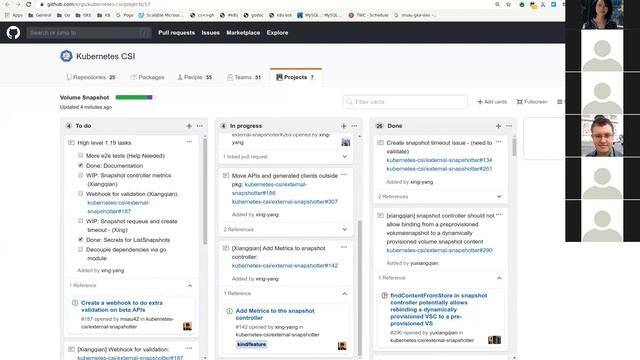Select the Projects tab
Viewport: 640px width, 360px height.
click(x=296, y=77)
